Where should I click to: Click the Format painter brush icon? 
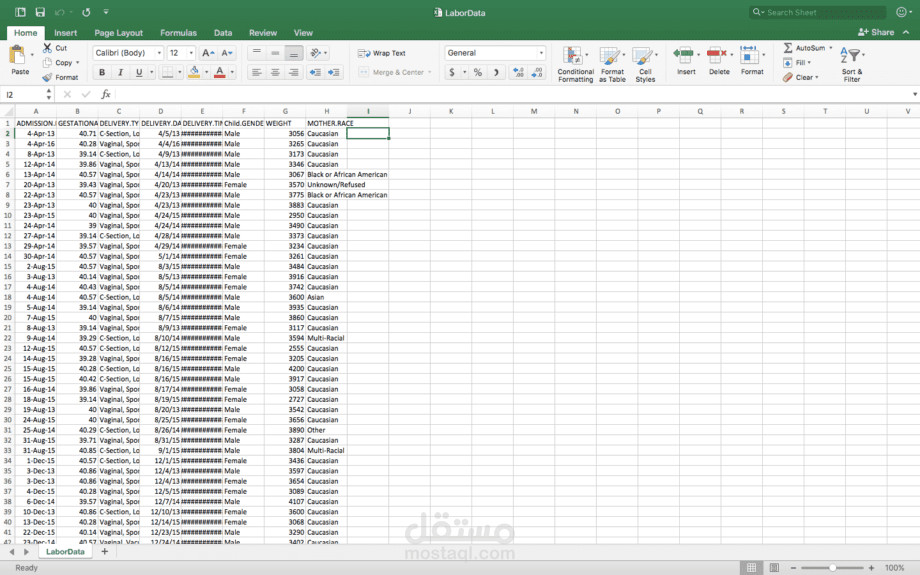coord(48,77)
